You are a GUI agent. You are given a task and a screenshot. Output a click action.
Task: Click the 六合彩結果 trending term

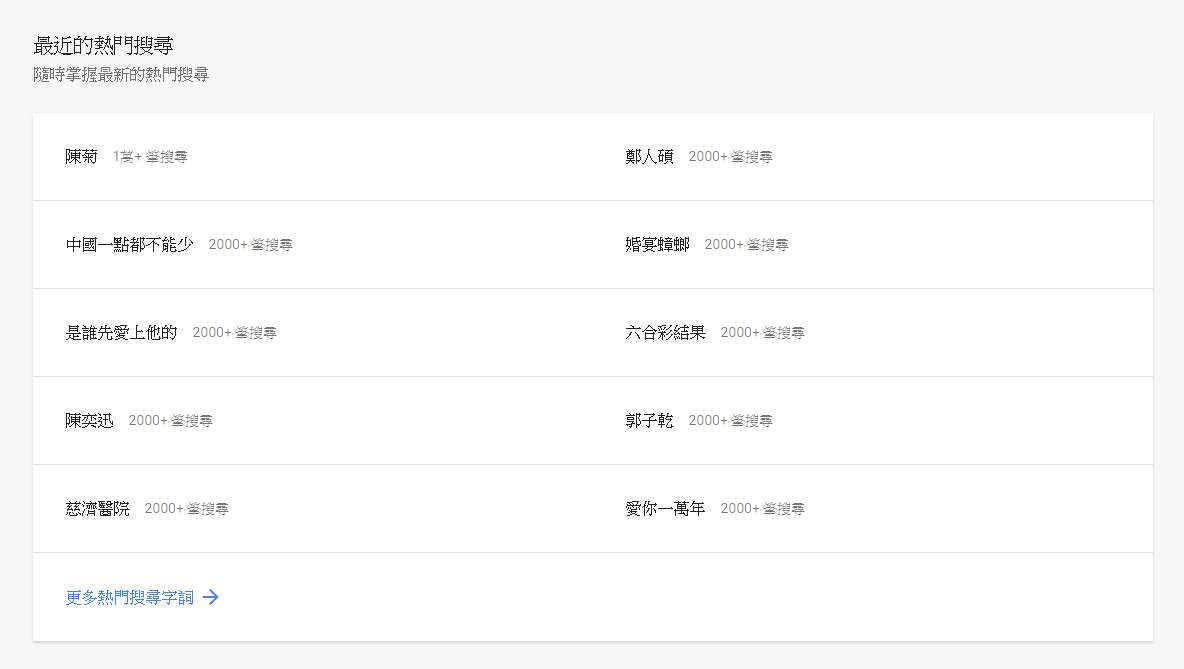pos(665,333)
